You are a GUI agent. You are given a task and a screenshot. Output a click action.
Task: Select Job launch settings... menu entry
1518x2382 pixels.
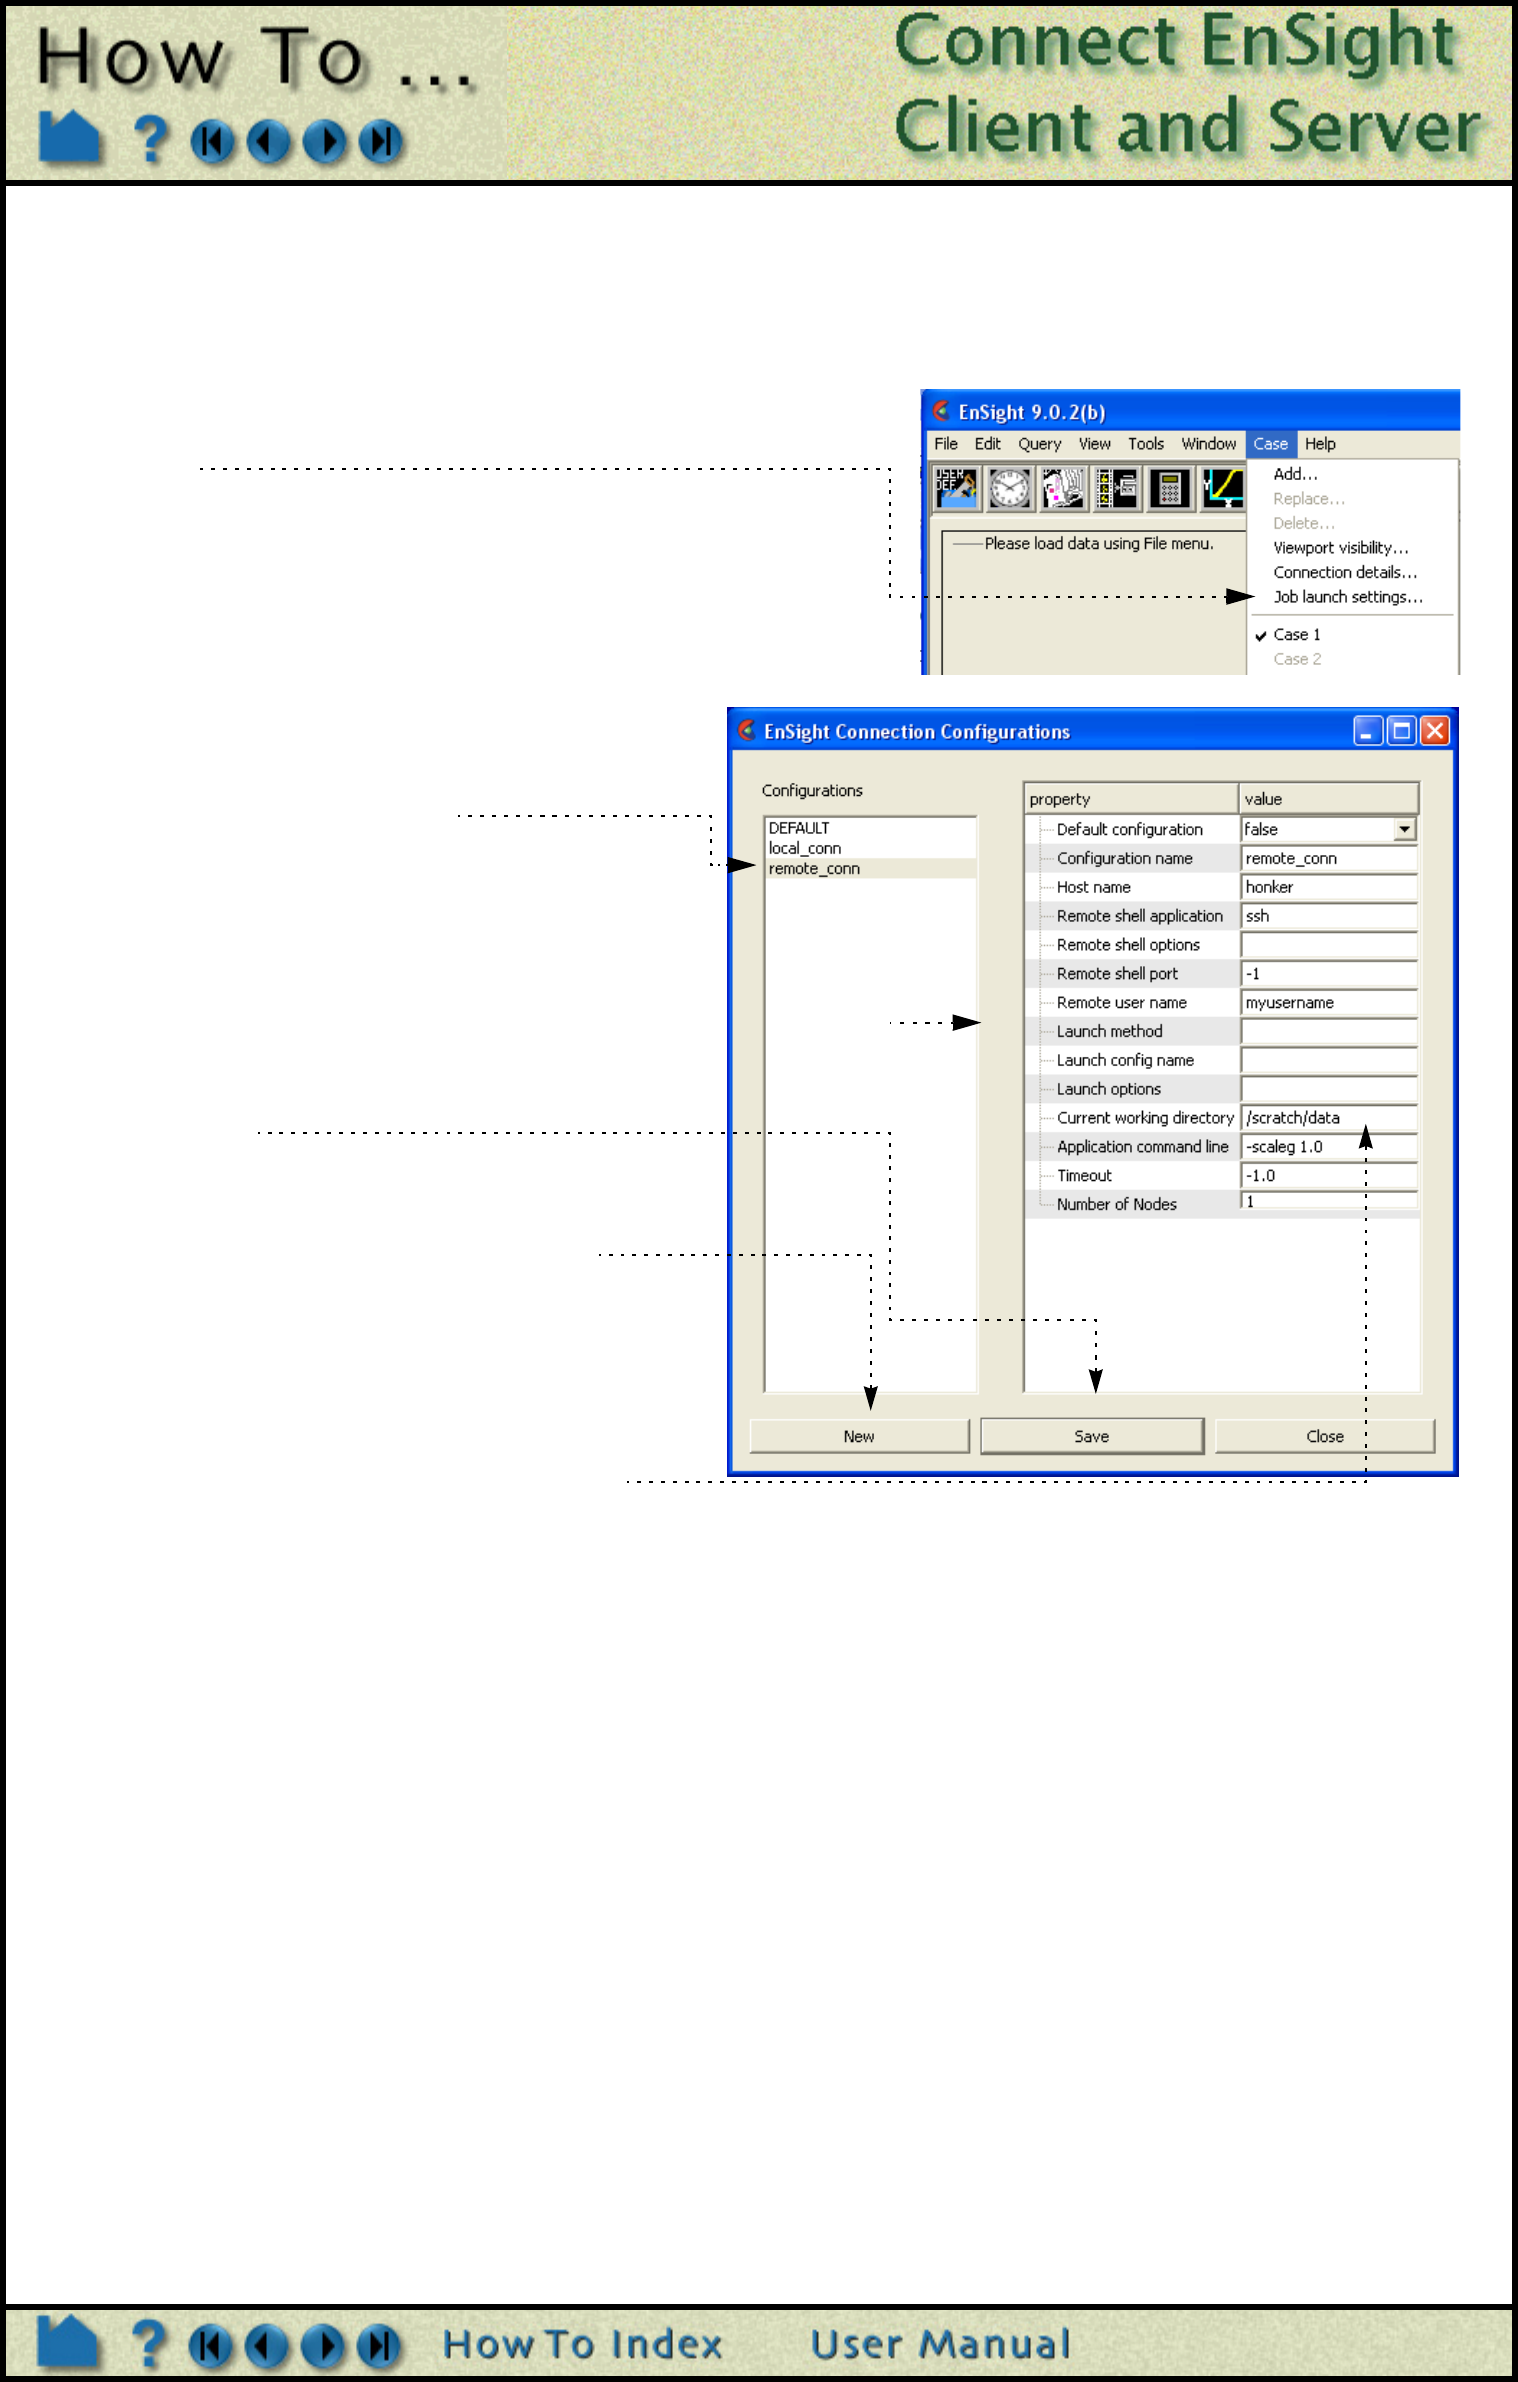click(1348, 597)
